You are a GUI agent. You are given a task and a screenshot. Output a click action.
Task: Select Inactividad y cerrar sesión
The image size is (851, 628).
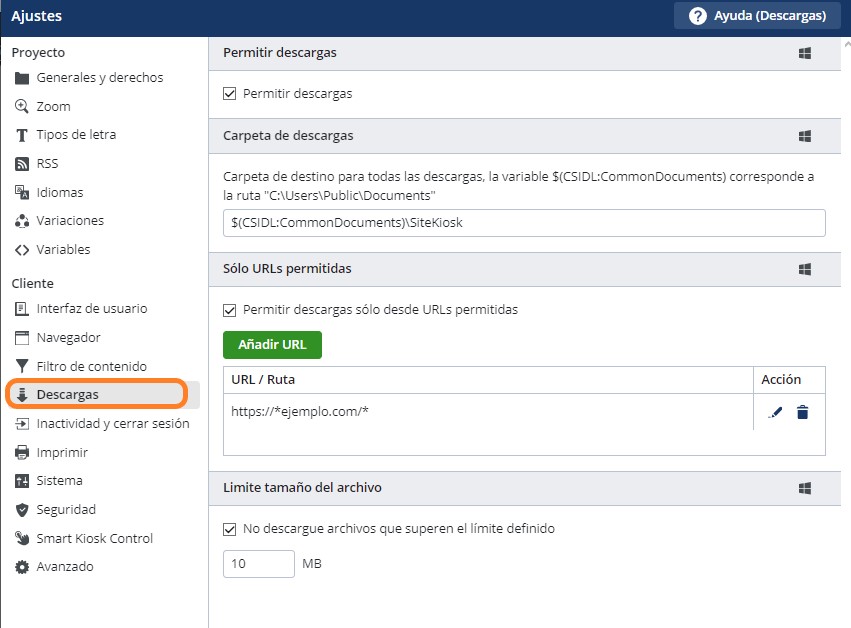(x=112, y=423)
